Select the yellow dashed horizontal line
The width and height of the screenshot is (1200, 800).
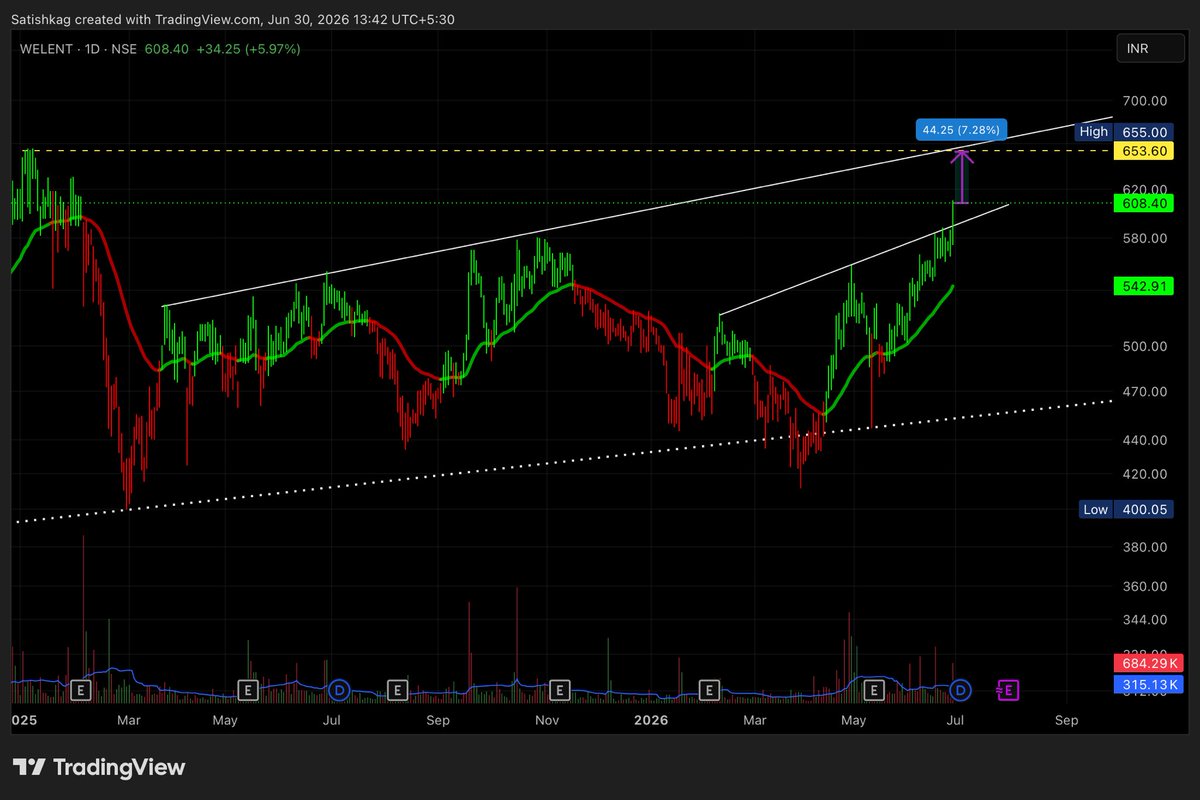[560, 151]
